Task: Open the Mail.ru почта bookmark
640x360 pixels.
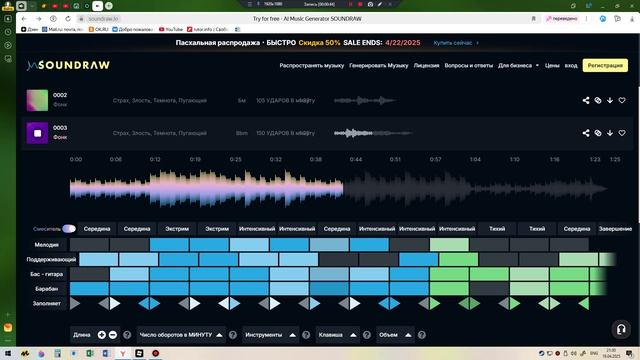Action: tap(63, 29)
